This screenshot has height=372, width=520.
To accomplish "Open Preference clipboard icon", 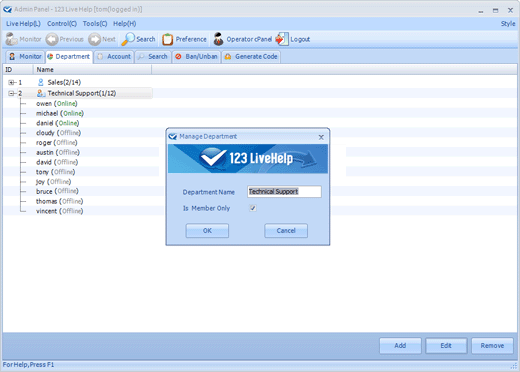I will tap(167, 39).
